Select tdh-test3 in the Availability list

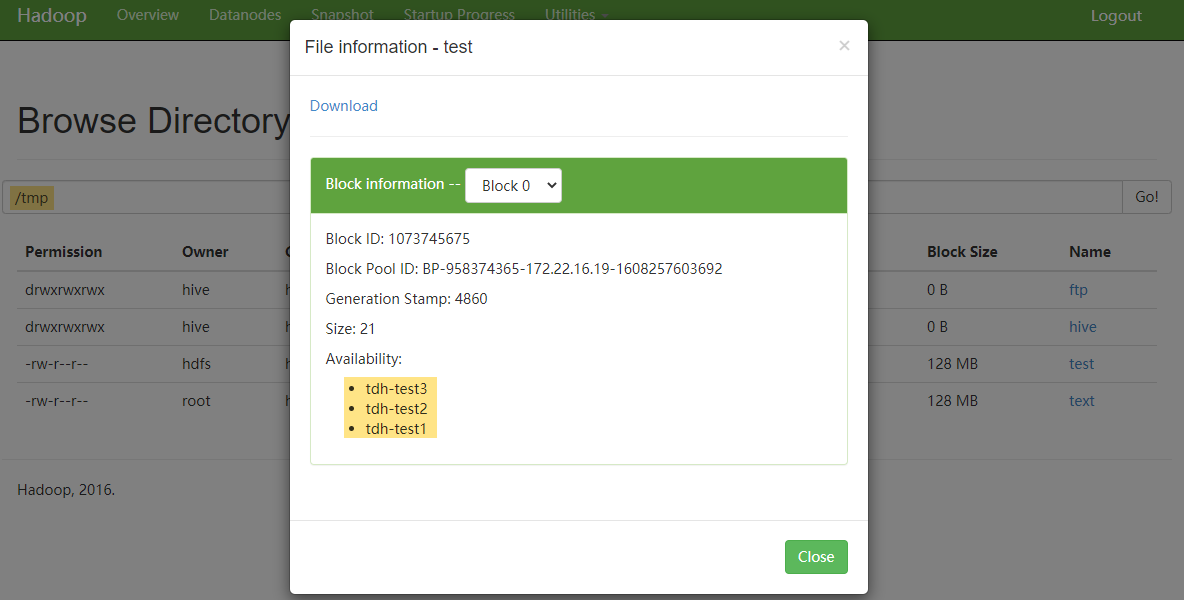396,388
